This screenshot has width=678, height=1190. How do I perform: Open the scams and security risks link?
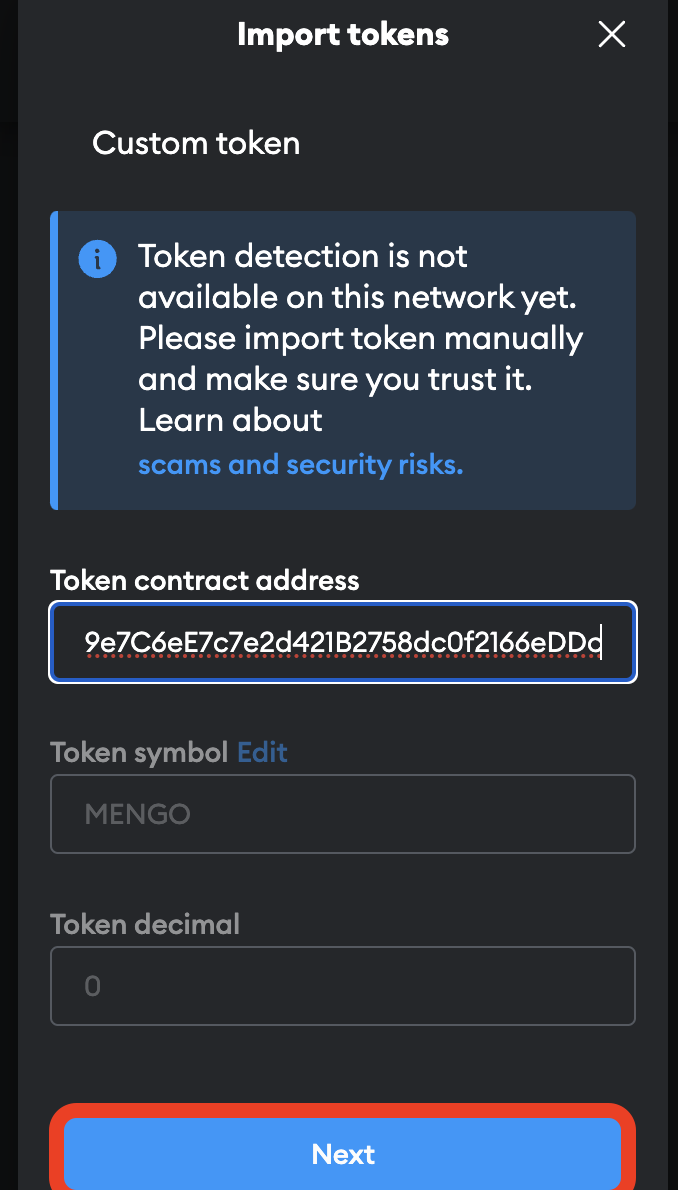tap(300, 465)
